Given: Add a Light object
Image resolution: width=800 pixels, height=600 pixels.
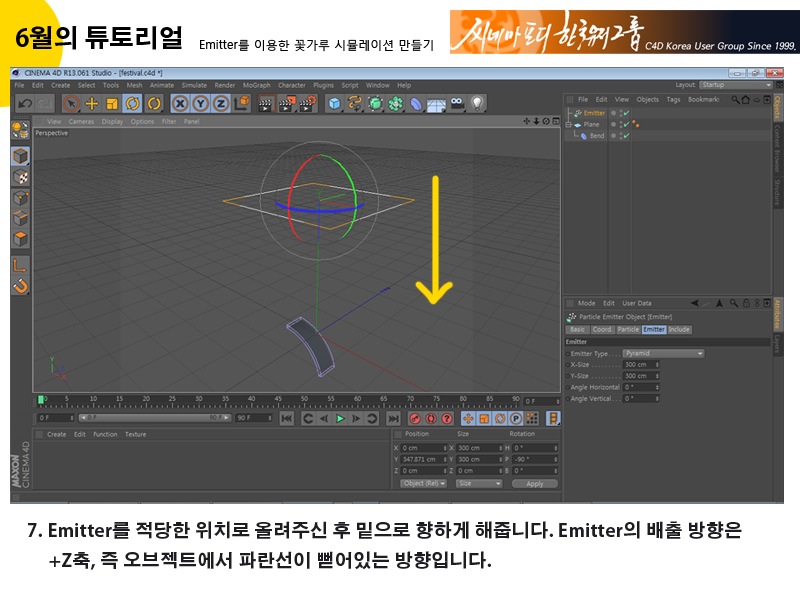Looking at the screenshot, I should 477,104.
